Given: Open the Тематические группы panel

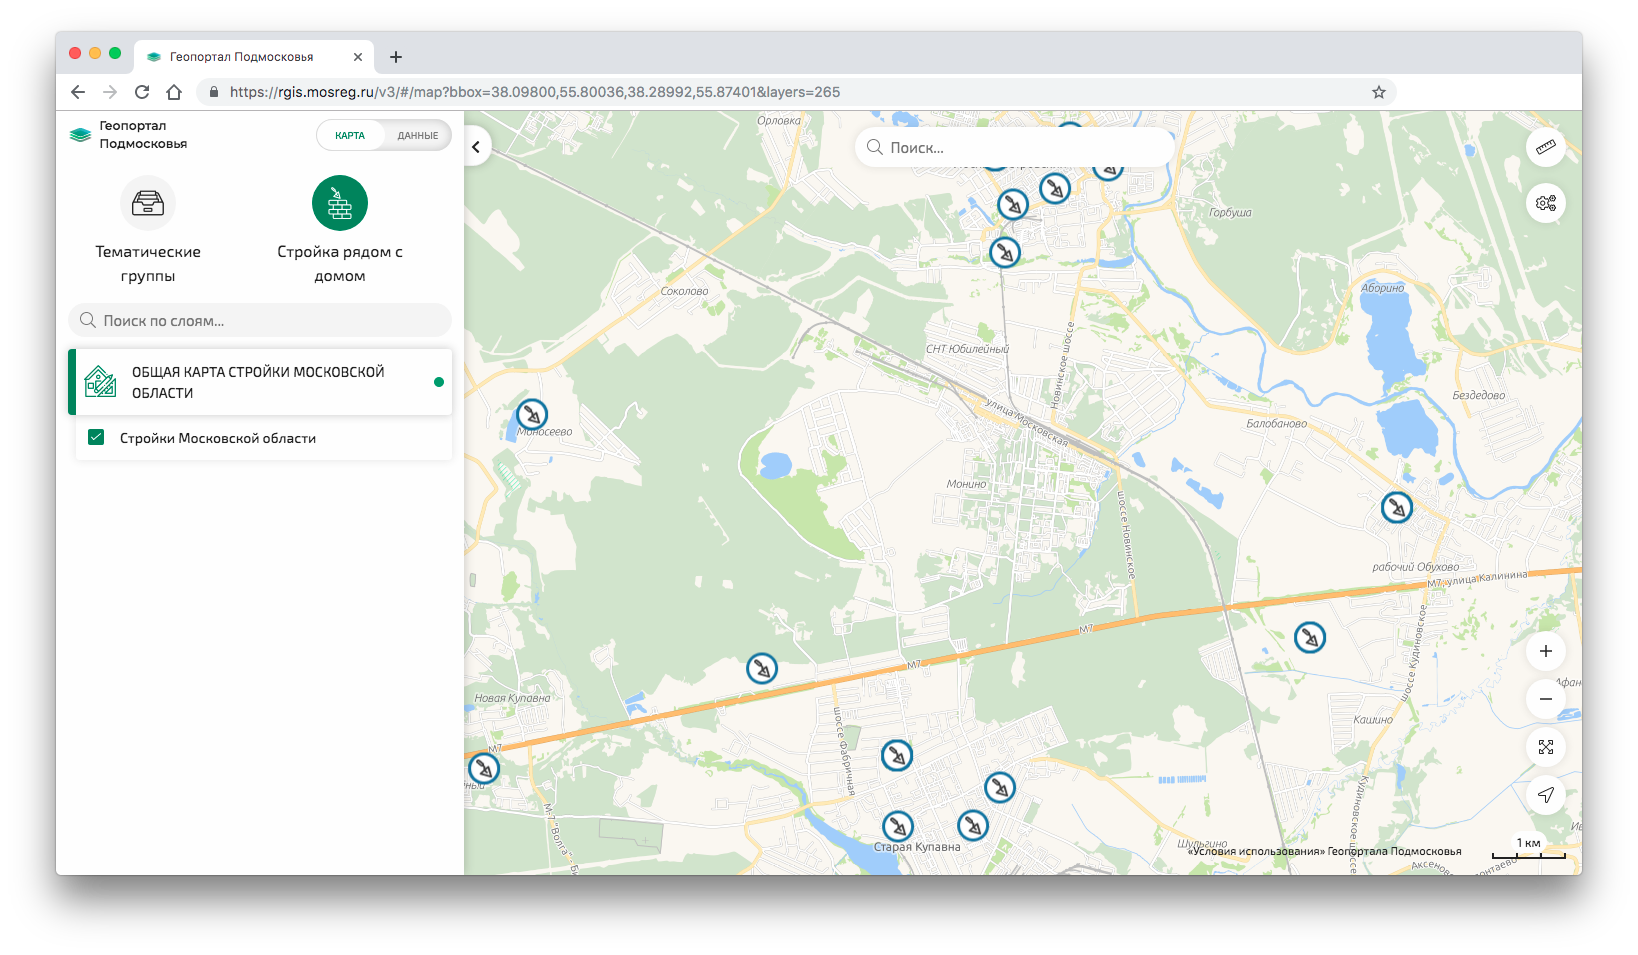Looking at the screenshot, I should tap(148, 225).
